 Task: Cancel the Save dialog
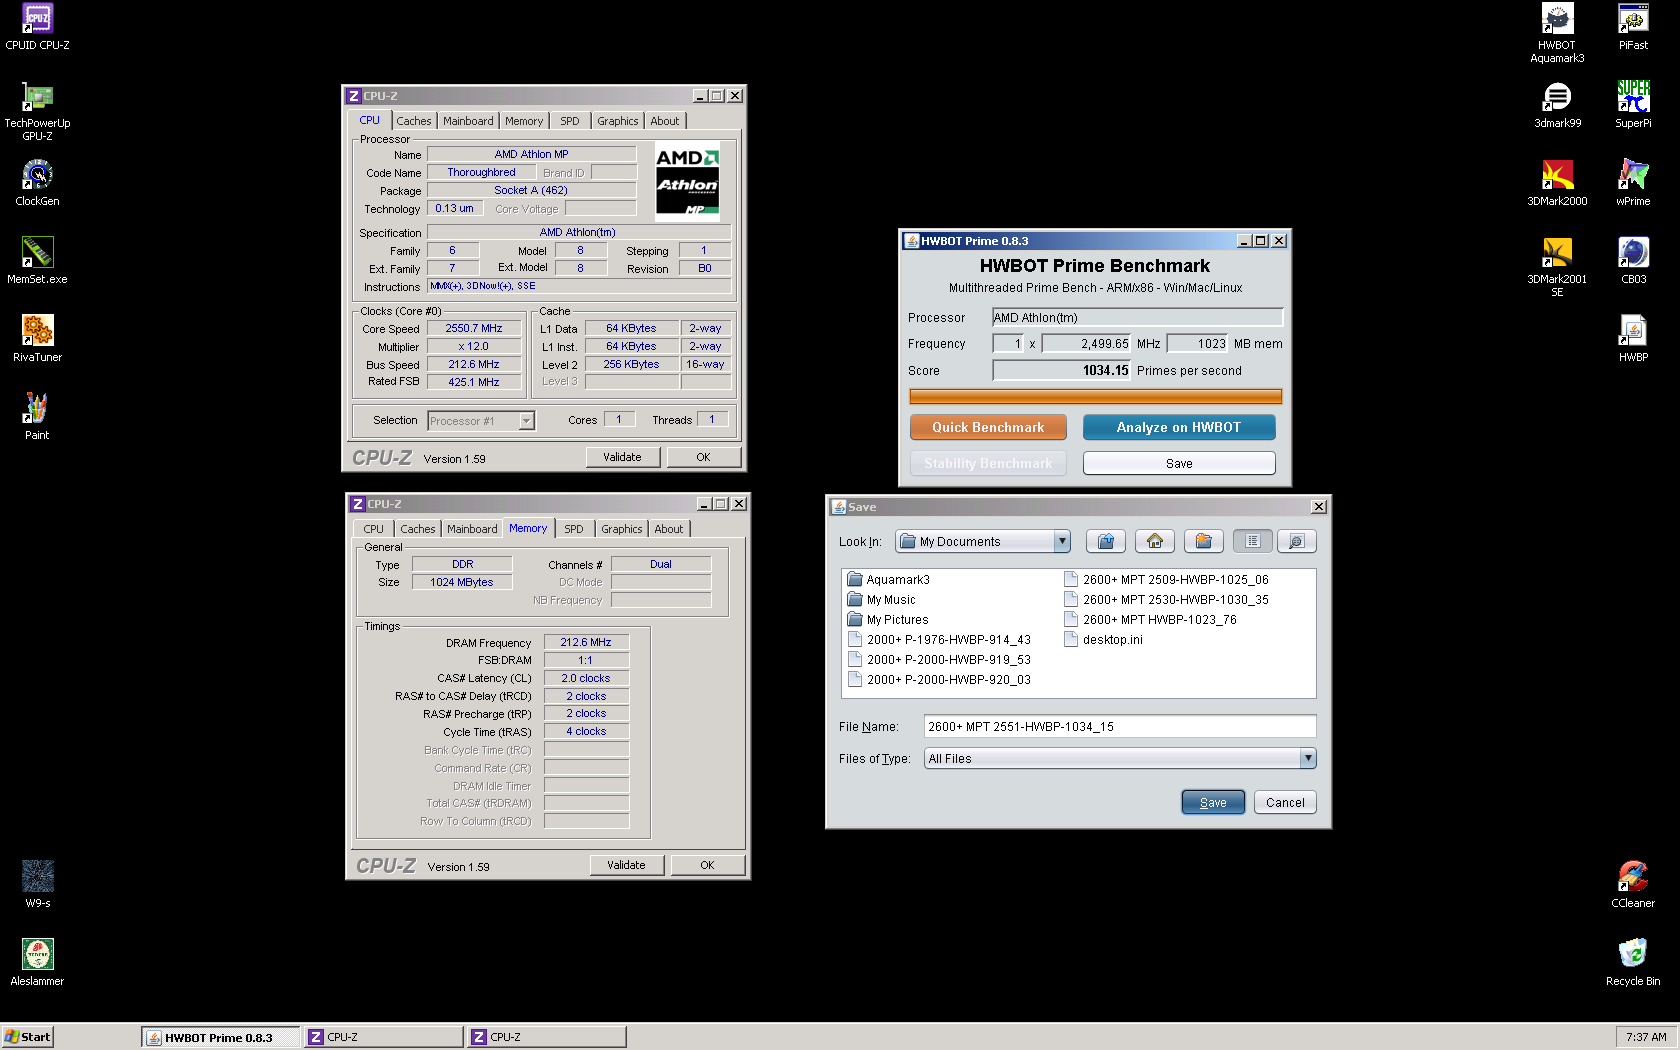(x=1285, y=802)
